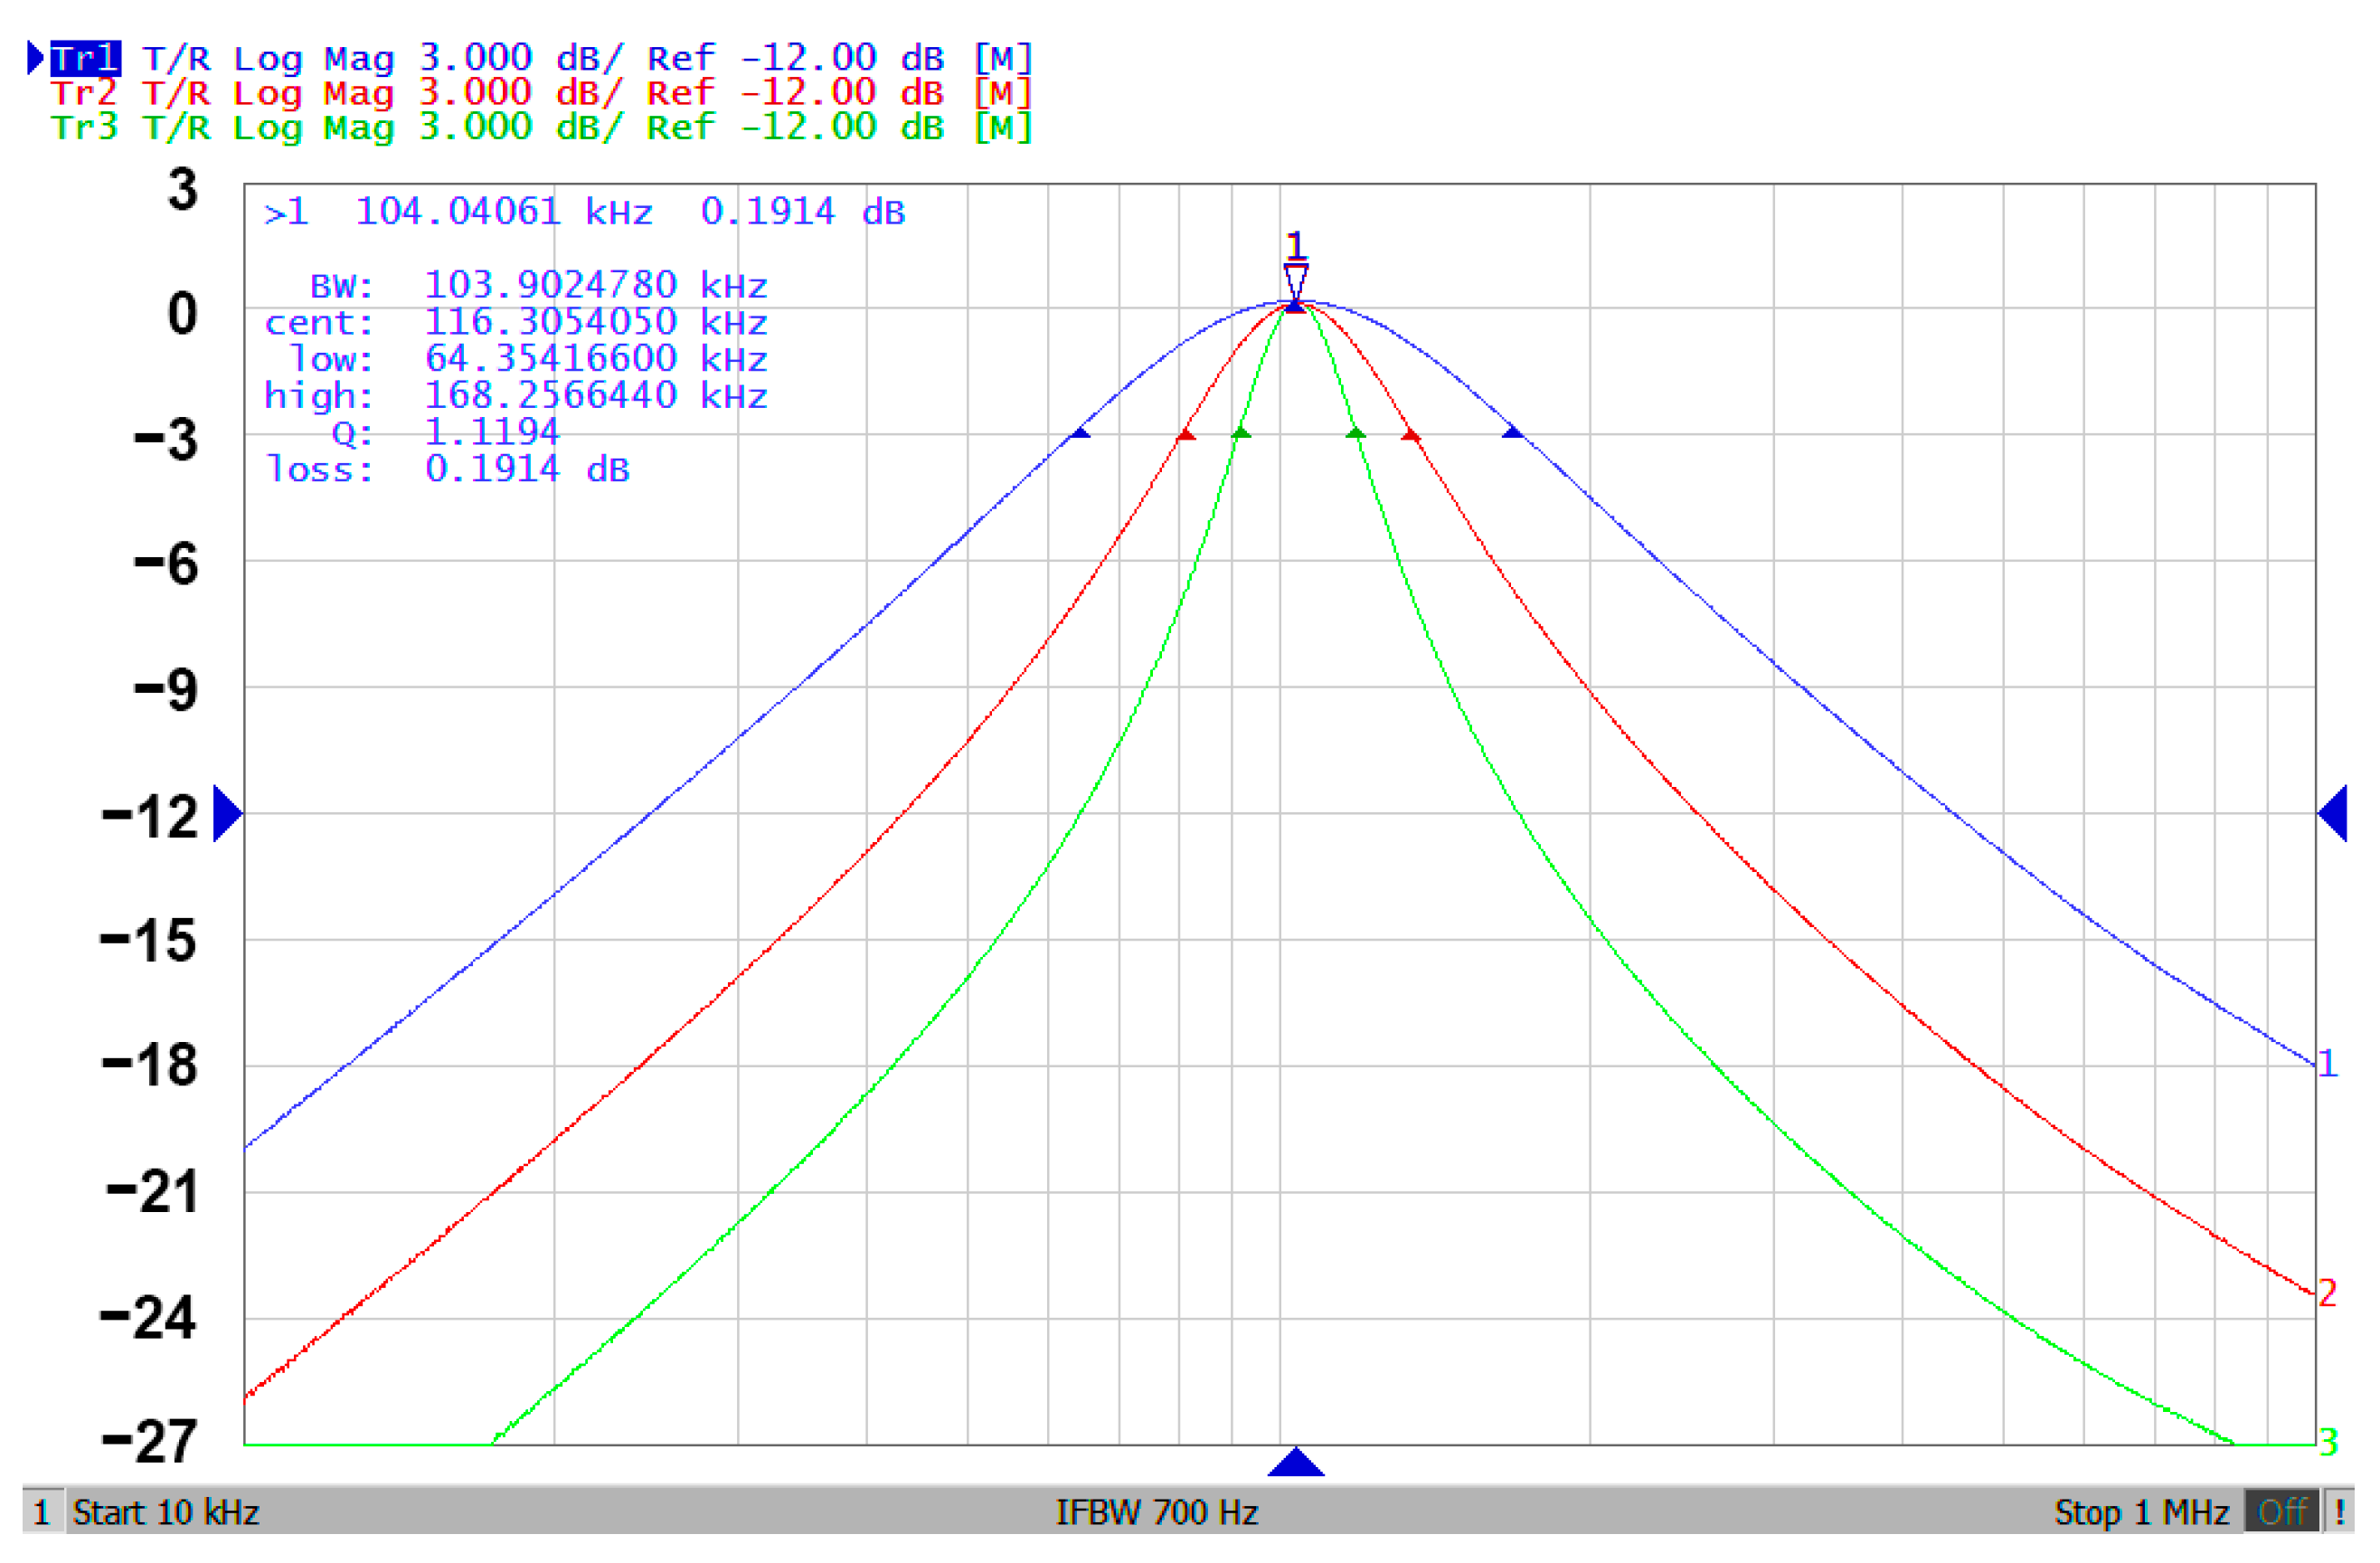This screenshot has width=2380, height=1563.
Task: Click the 3 dB top scale label
Action: [183, 189]
